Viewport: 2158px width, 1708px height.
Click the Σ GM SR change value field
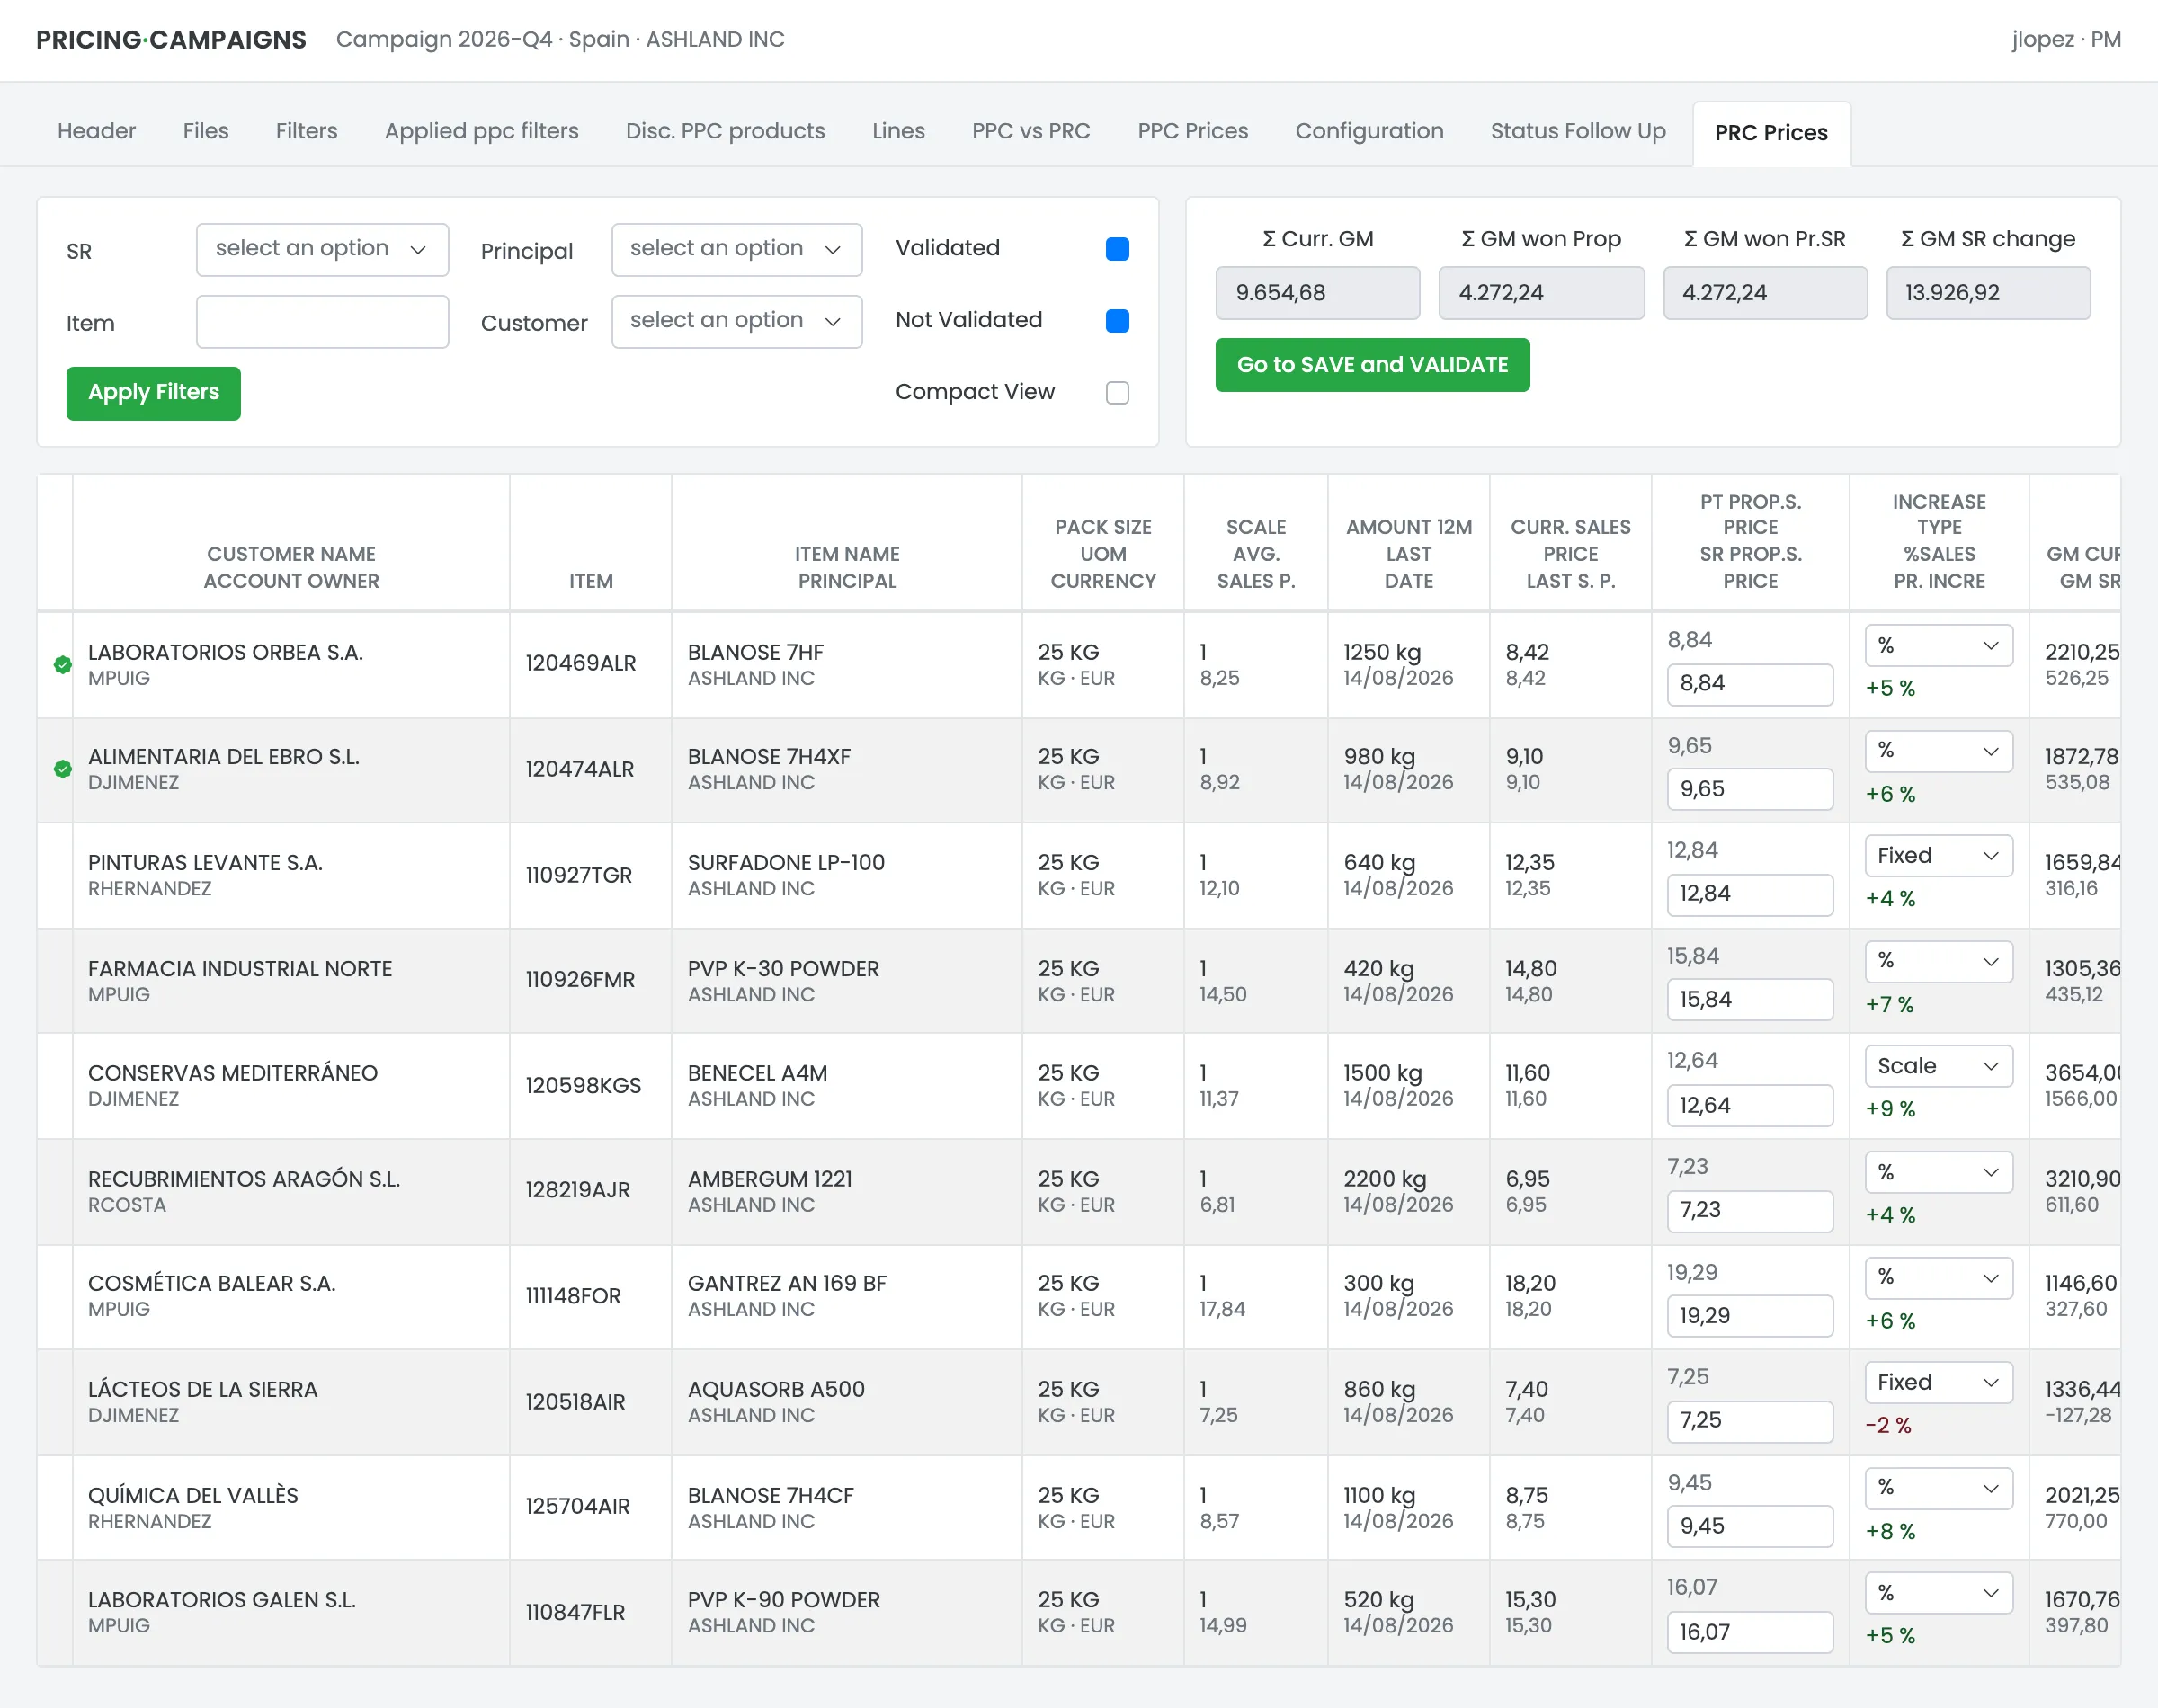coord(1987,293)
